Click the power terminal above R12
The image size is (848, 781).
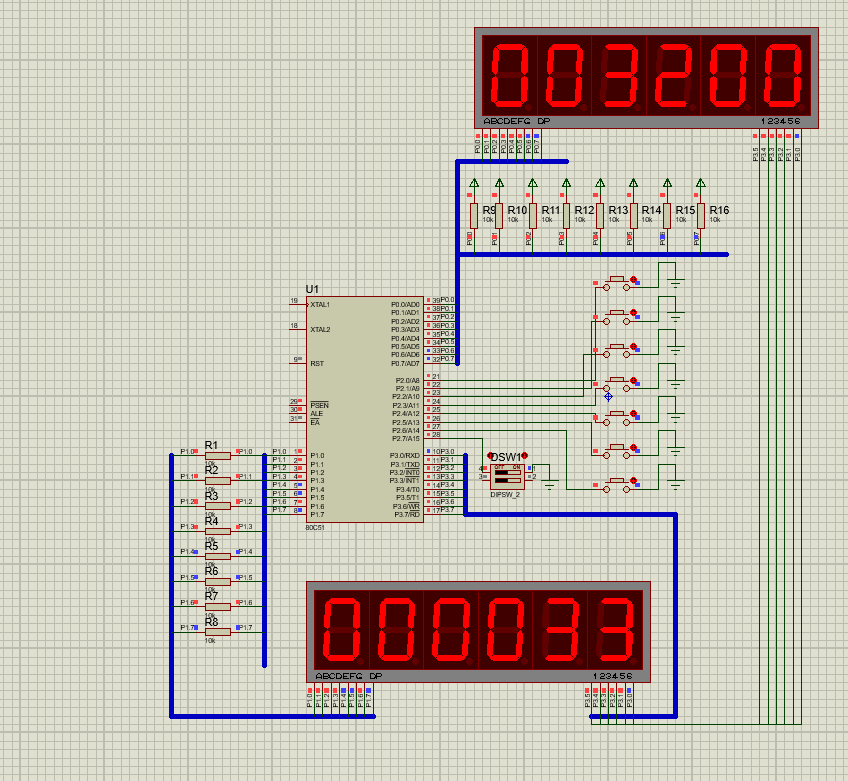(566, 183)
